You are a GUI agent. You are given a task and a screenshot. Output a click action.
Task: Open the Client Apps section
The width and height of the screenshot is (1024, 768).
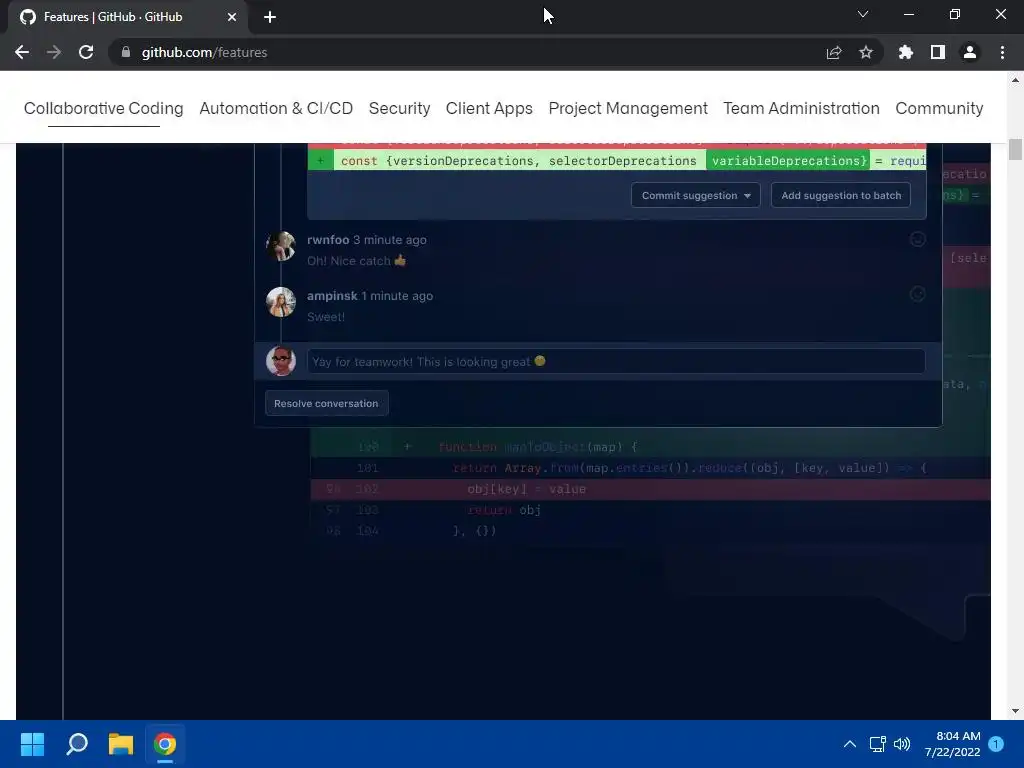click(489, 108)
